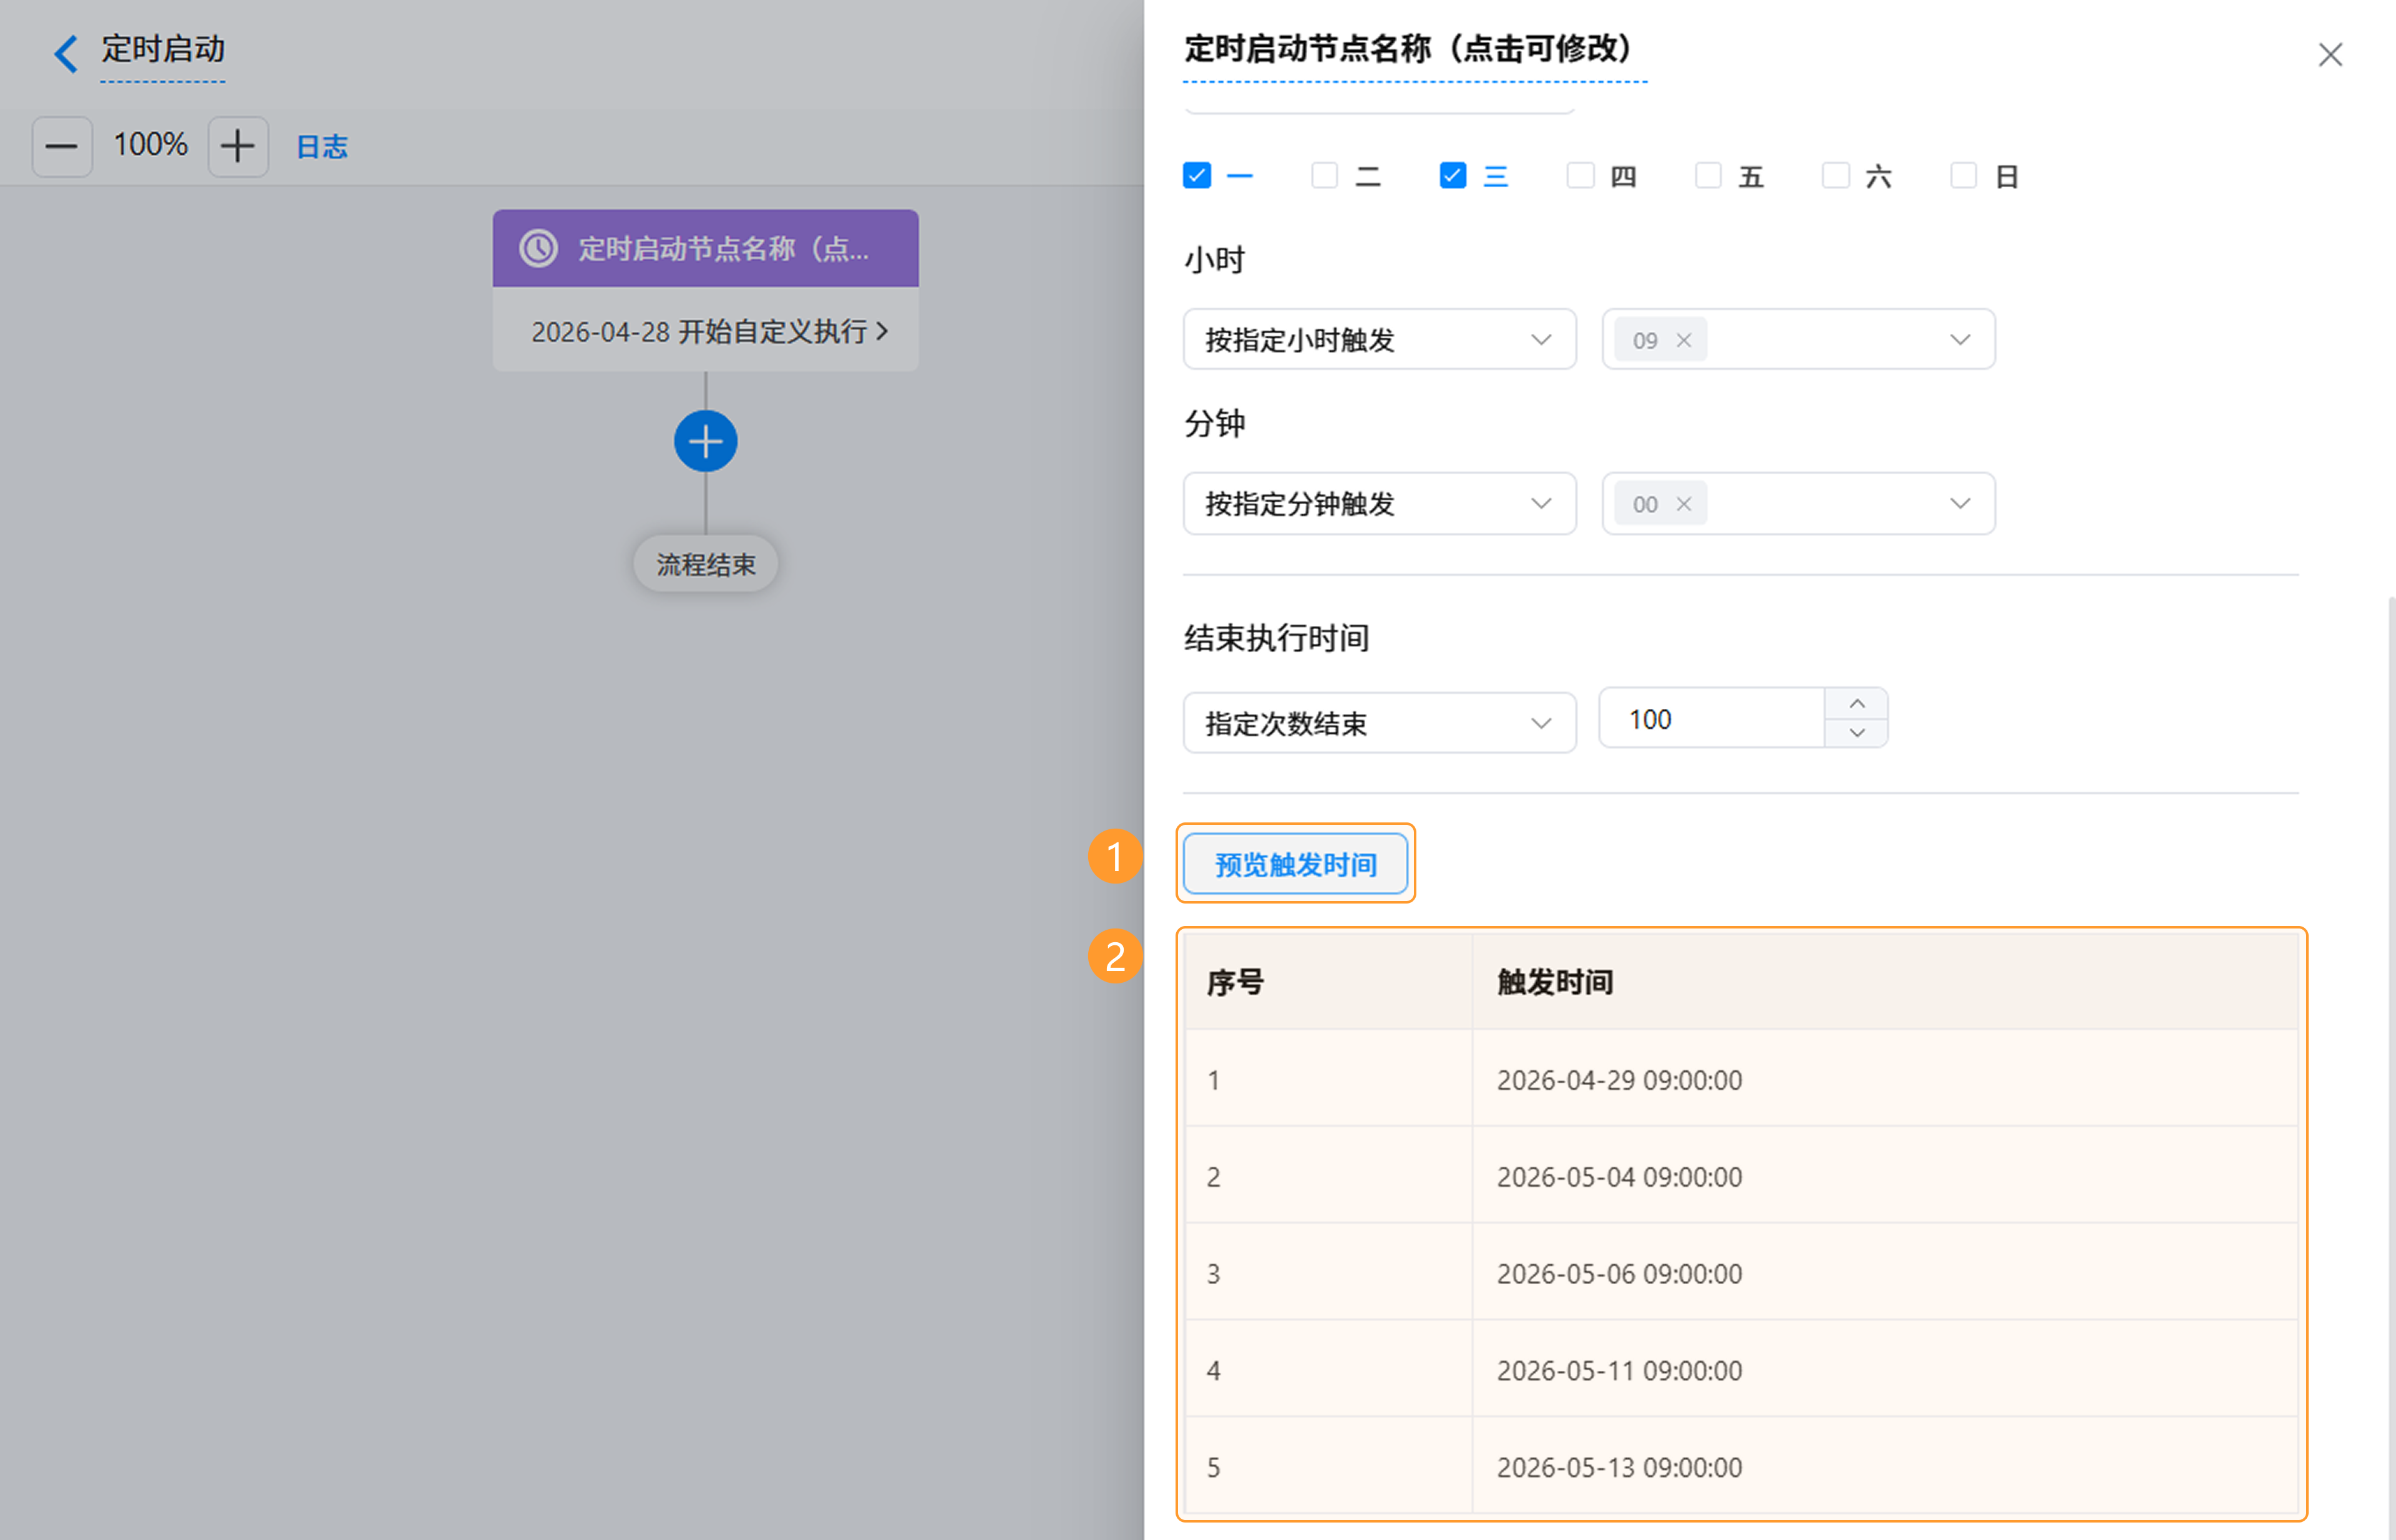Select the purple 定时启动节点名称 node header
This screenshot has width=2396, height=1540.
(705, 248)
